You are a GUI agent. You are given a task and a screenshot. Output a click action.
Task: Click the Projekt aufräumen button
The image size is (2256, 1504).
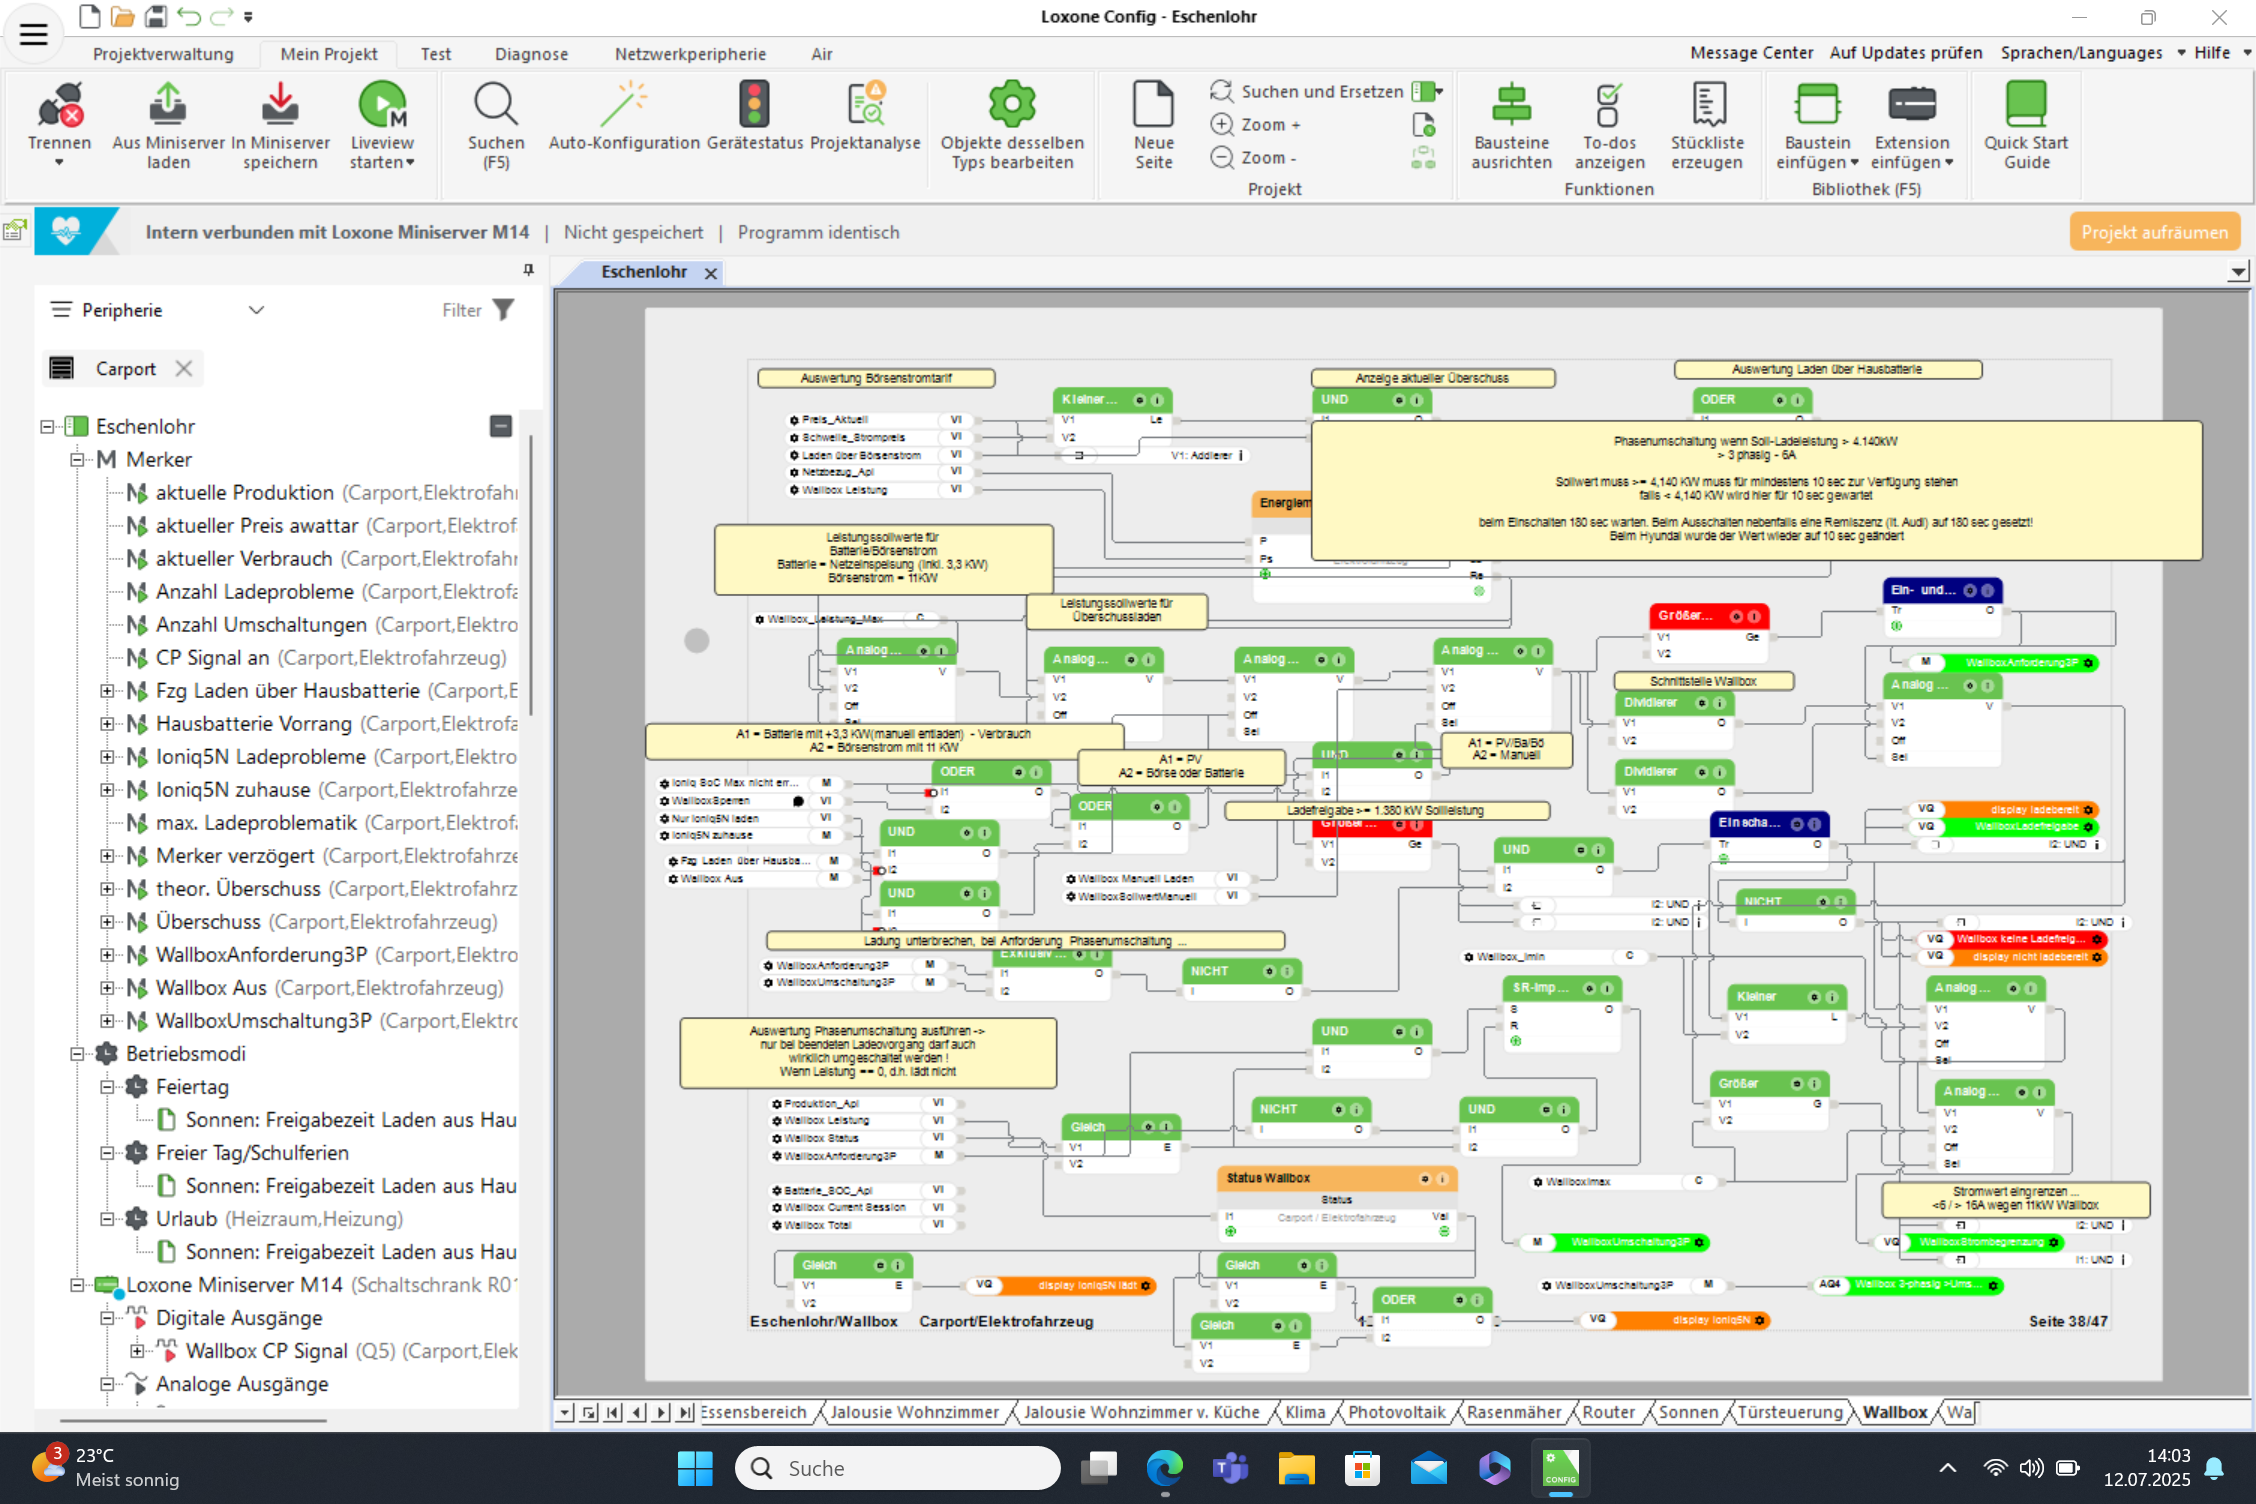click(x=2154, y=232)
